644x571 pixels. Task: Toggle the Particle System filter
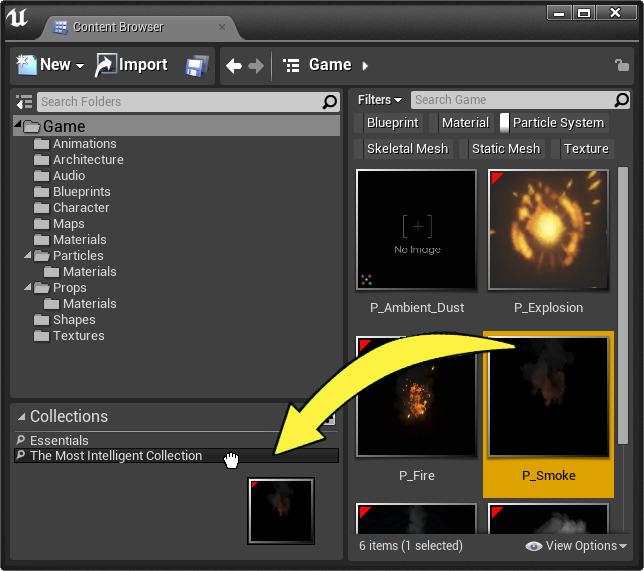click(556, 123)
